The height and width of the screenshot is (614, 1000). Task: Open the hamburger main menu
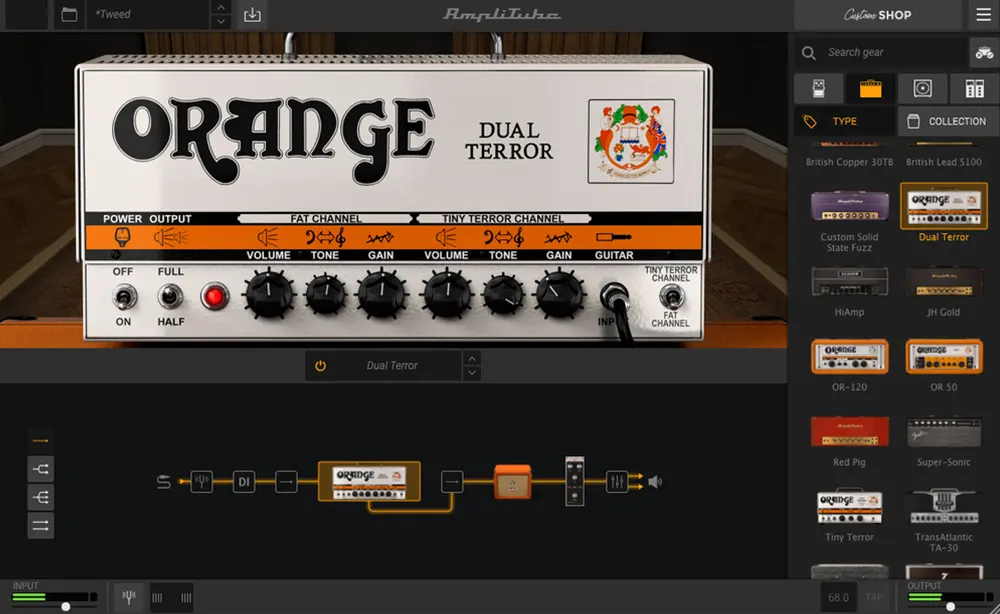(983, 14)
